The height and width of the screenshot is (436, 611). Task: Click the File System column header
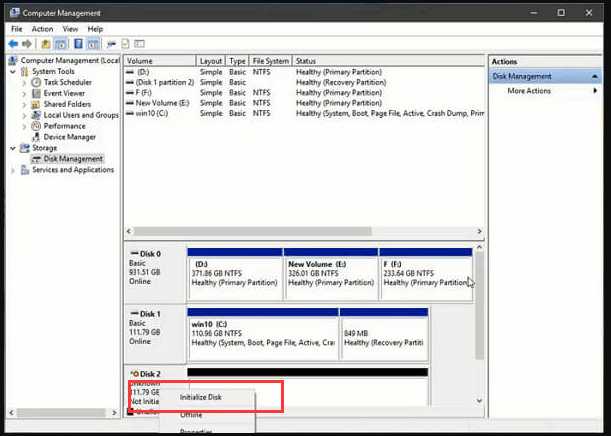[x=270, y=61]
